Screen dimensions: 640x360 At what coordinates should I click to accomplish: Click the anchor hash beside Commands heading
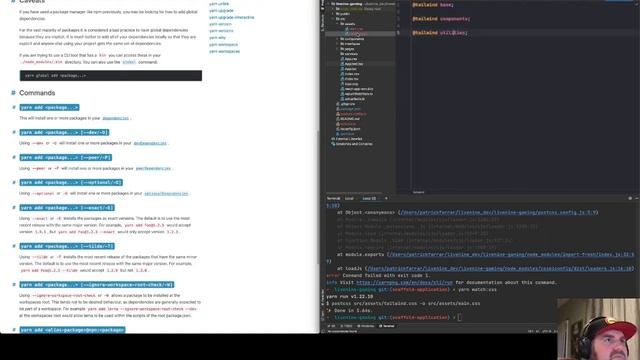(13, 93)
